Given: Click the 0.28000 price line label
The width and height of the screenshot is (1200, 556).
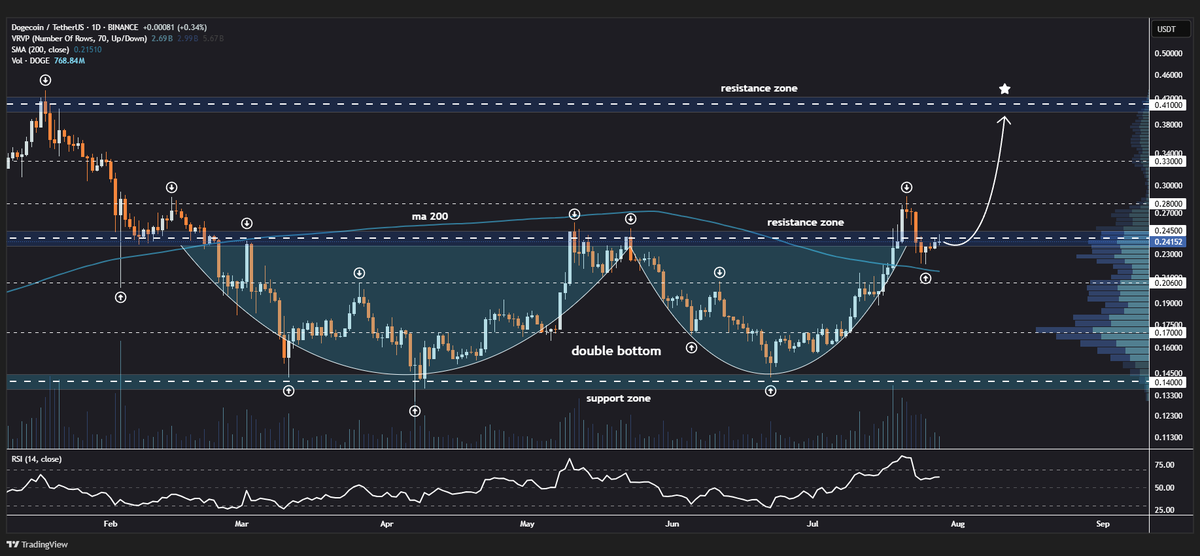Looking at the screenshot, I should [1168, 203].
